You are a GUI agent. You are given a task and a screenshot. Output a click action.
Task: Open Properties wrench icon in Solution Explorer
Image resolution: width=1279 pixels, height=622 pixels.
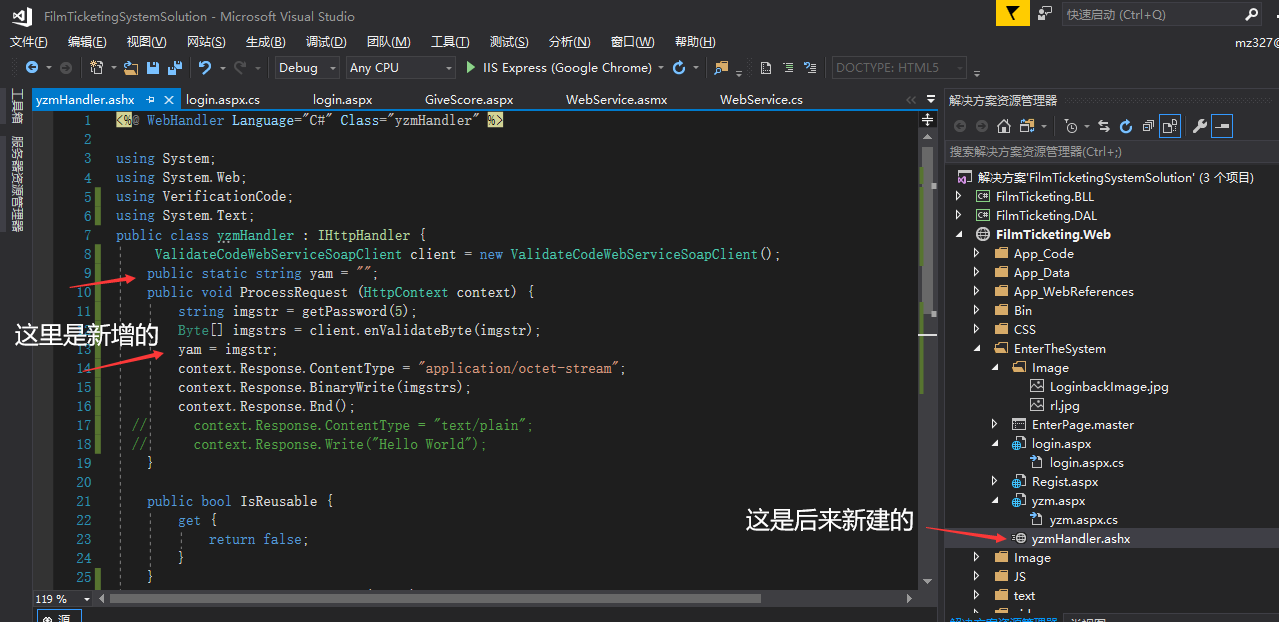(1200, 126)
